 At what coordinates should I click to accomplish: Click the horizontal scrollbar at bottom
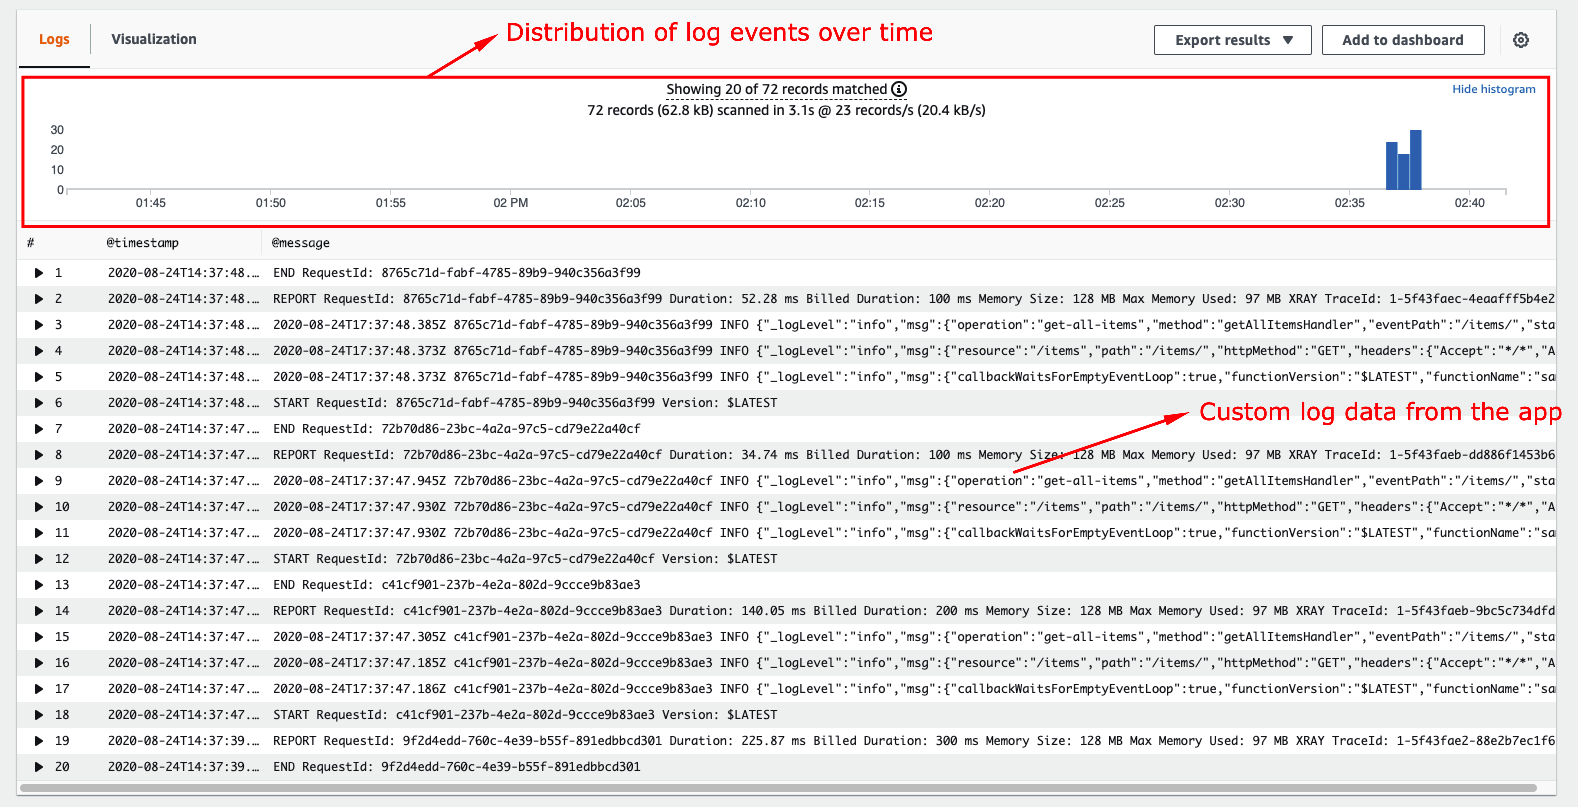(778, 788)
